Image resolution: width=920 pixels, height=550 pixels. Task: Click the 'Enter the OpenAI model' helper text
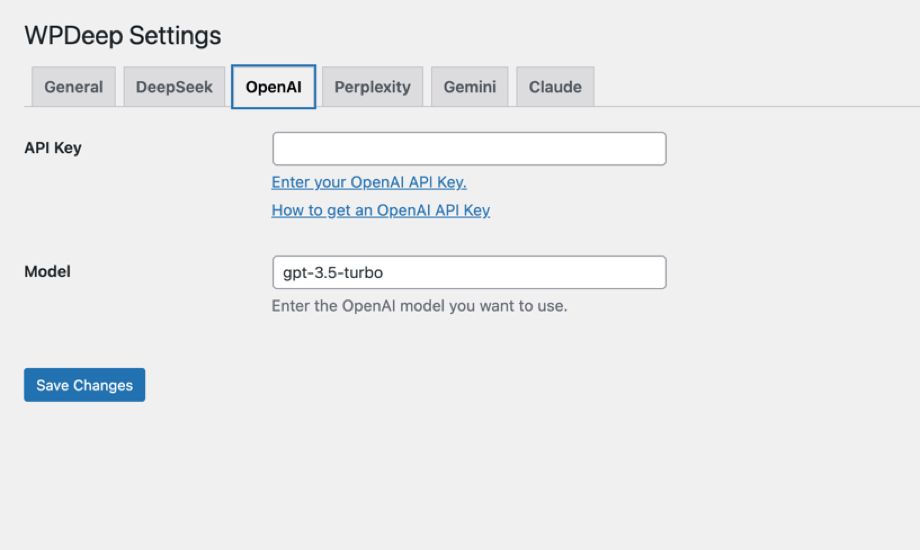pos(419,306)
